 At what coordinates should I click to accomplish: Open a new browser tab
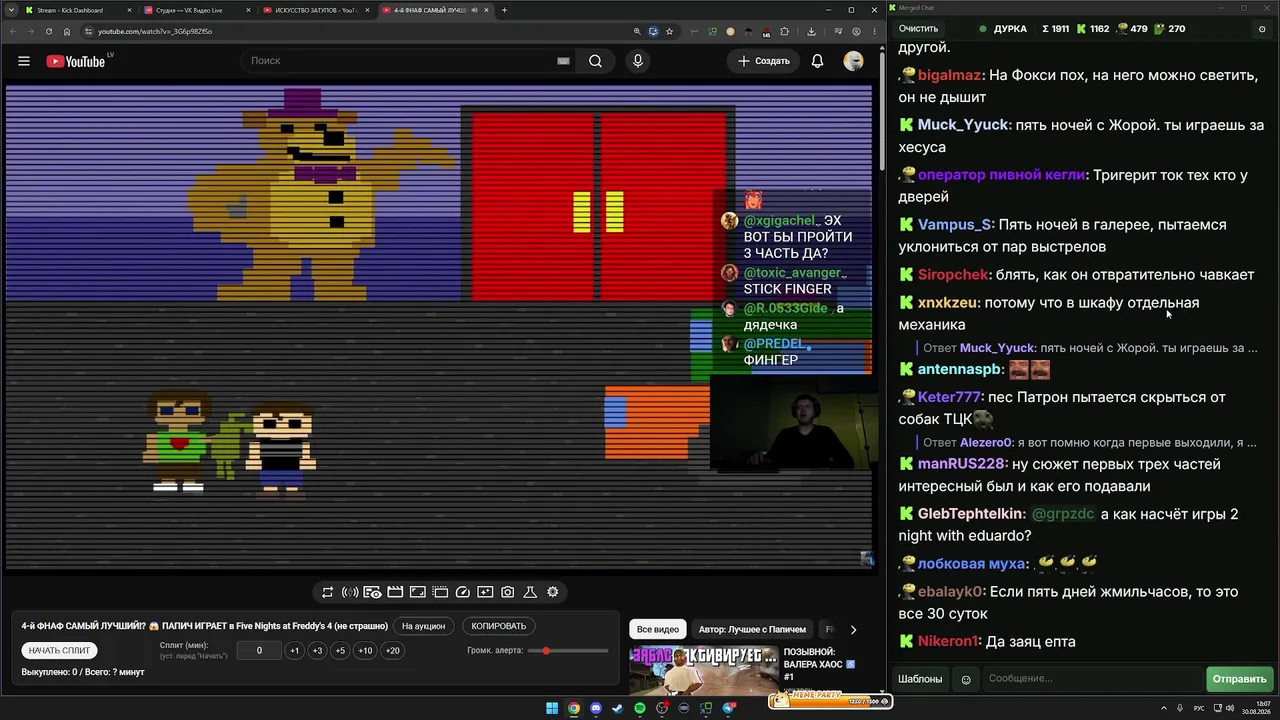click(504, 10)
